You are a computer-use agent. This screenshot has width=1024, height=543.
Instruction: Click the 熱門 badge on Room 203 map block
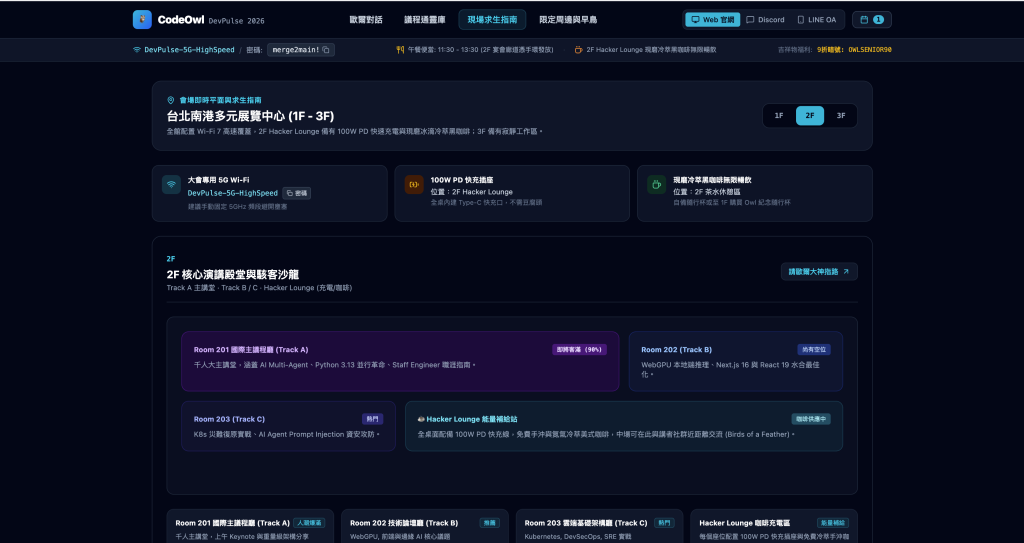(x=372, y=419)
